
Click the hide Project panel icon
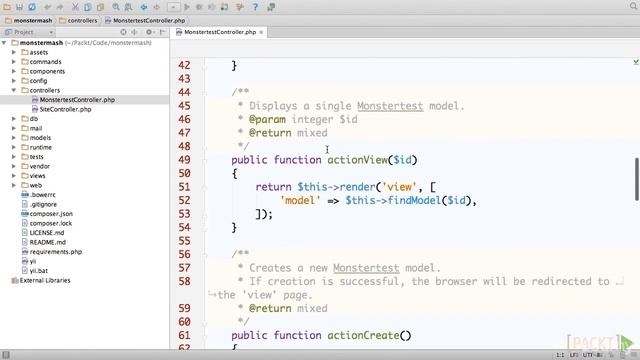162,32
